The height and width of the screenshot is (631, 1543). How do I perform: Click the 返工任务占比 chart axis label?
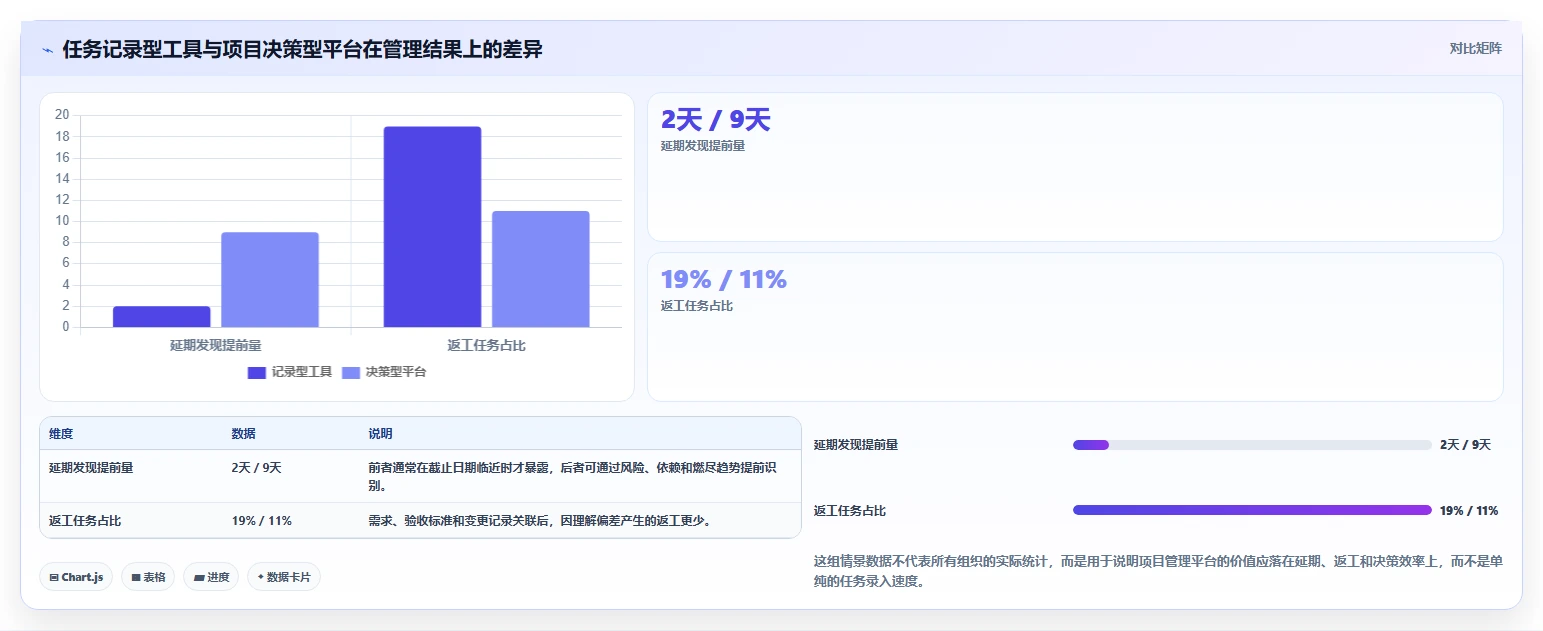487,345
